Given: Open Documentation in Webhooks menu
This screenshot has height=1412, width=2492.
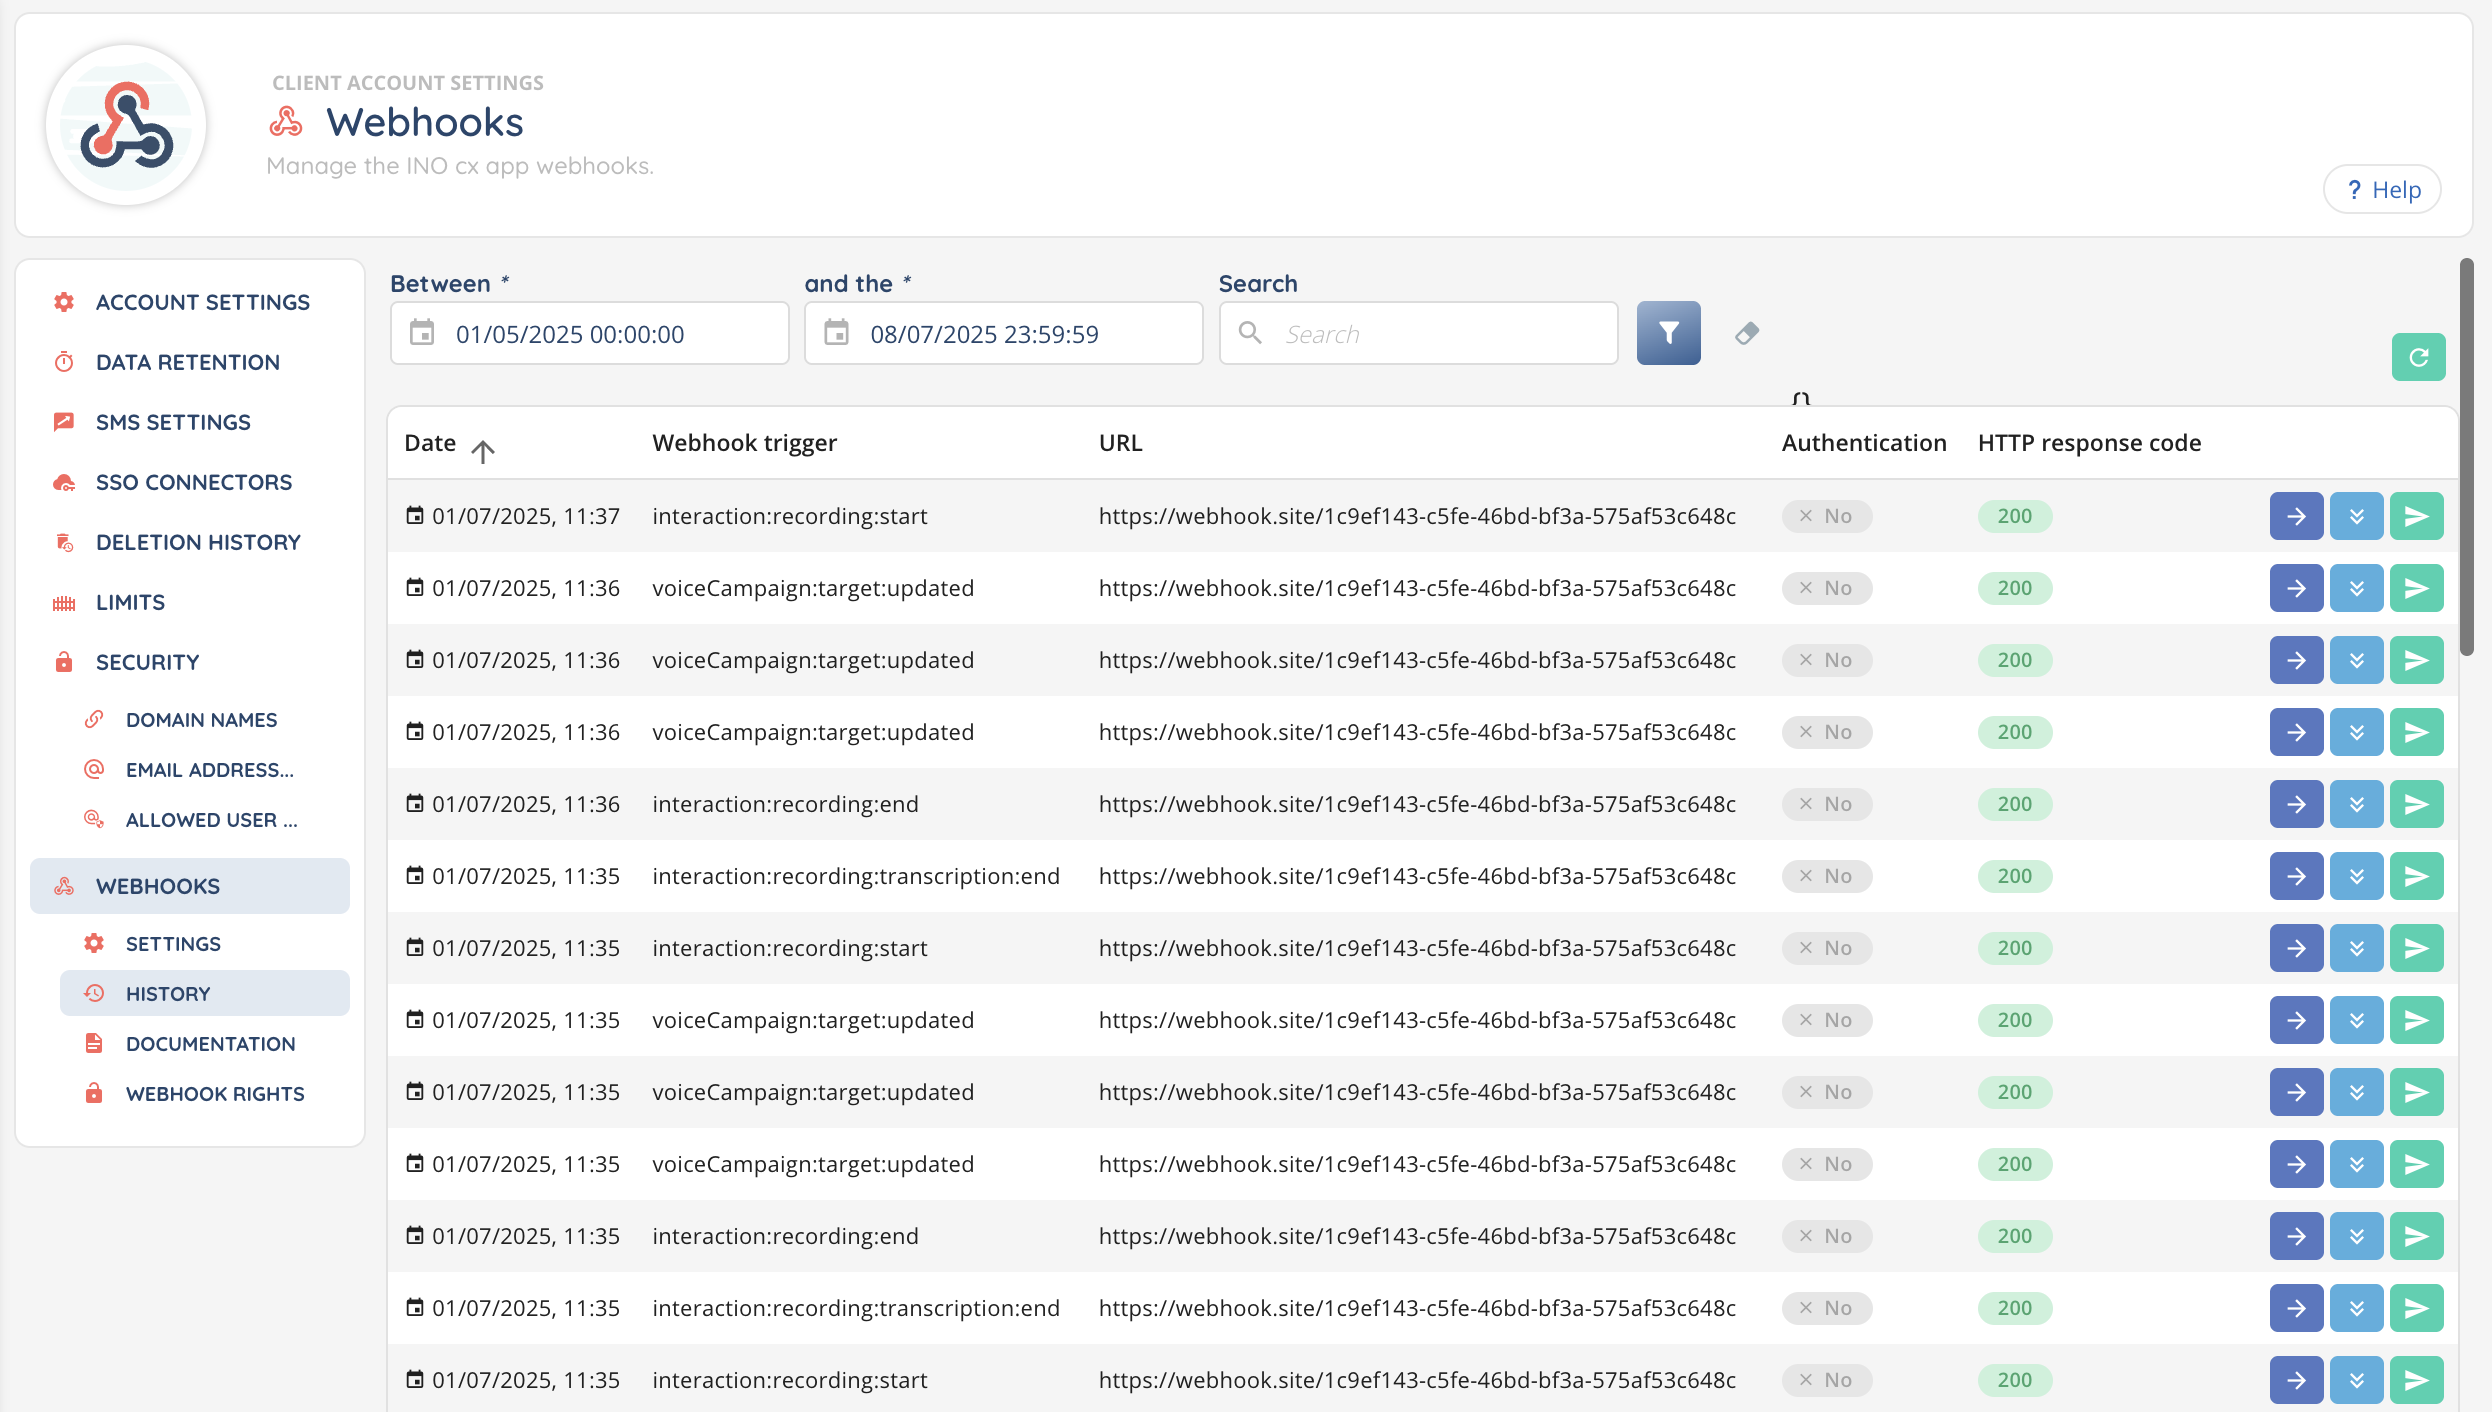Looking at the screenshot, I should pyautogui.click(x=210, y=1044).
